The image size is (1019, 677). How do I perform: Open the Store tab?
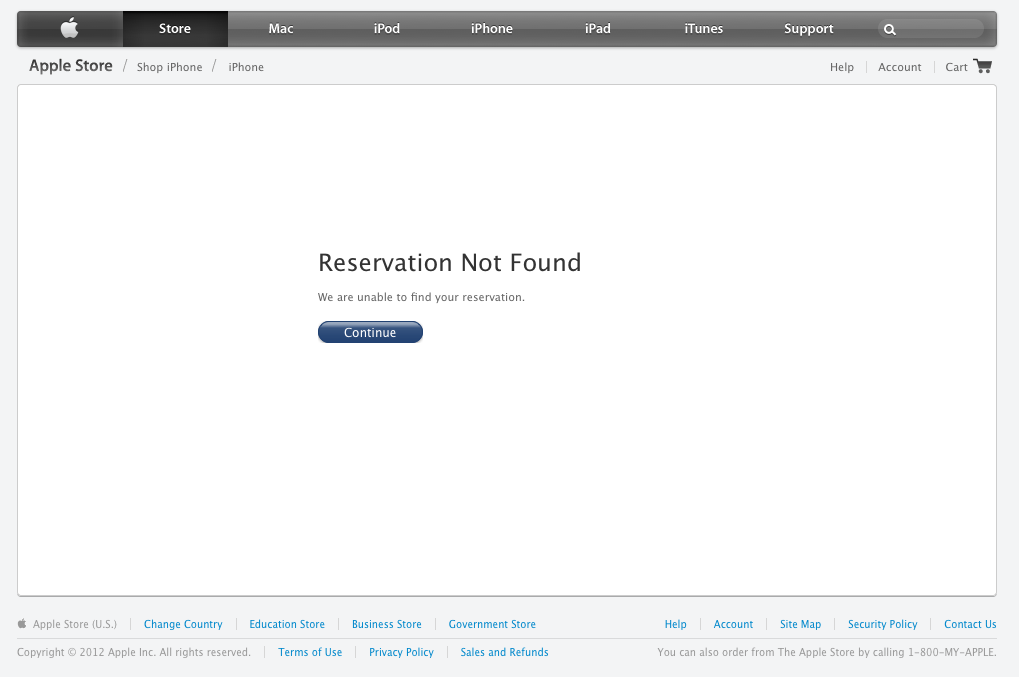click(x=175, y=29)
